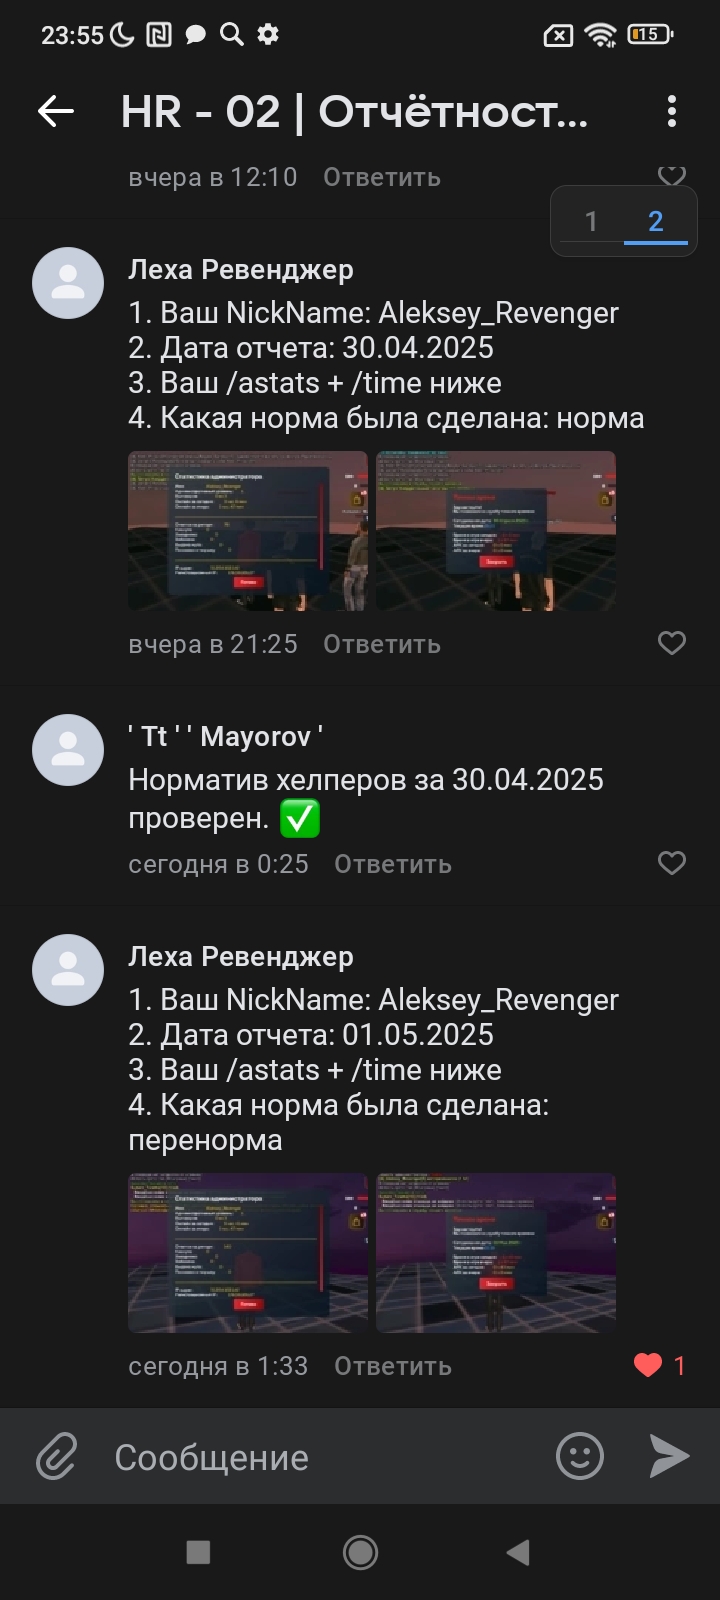Tap the Android home circle button
Screen dimensions: 720x1600
click(x=360, y=1552)
